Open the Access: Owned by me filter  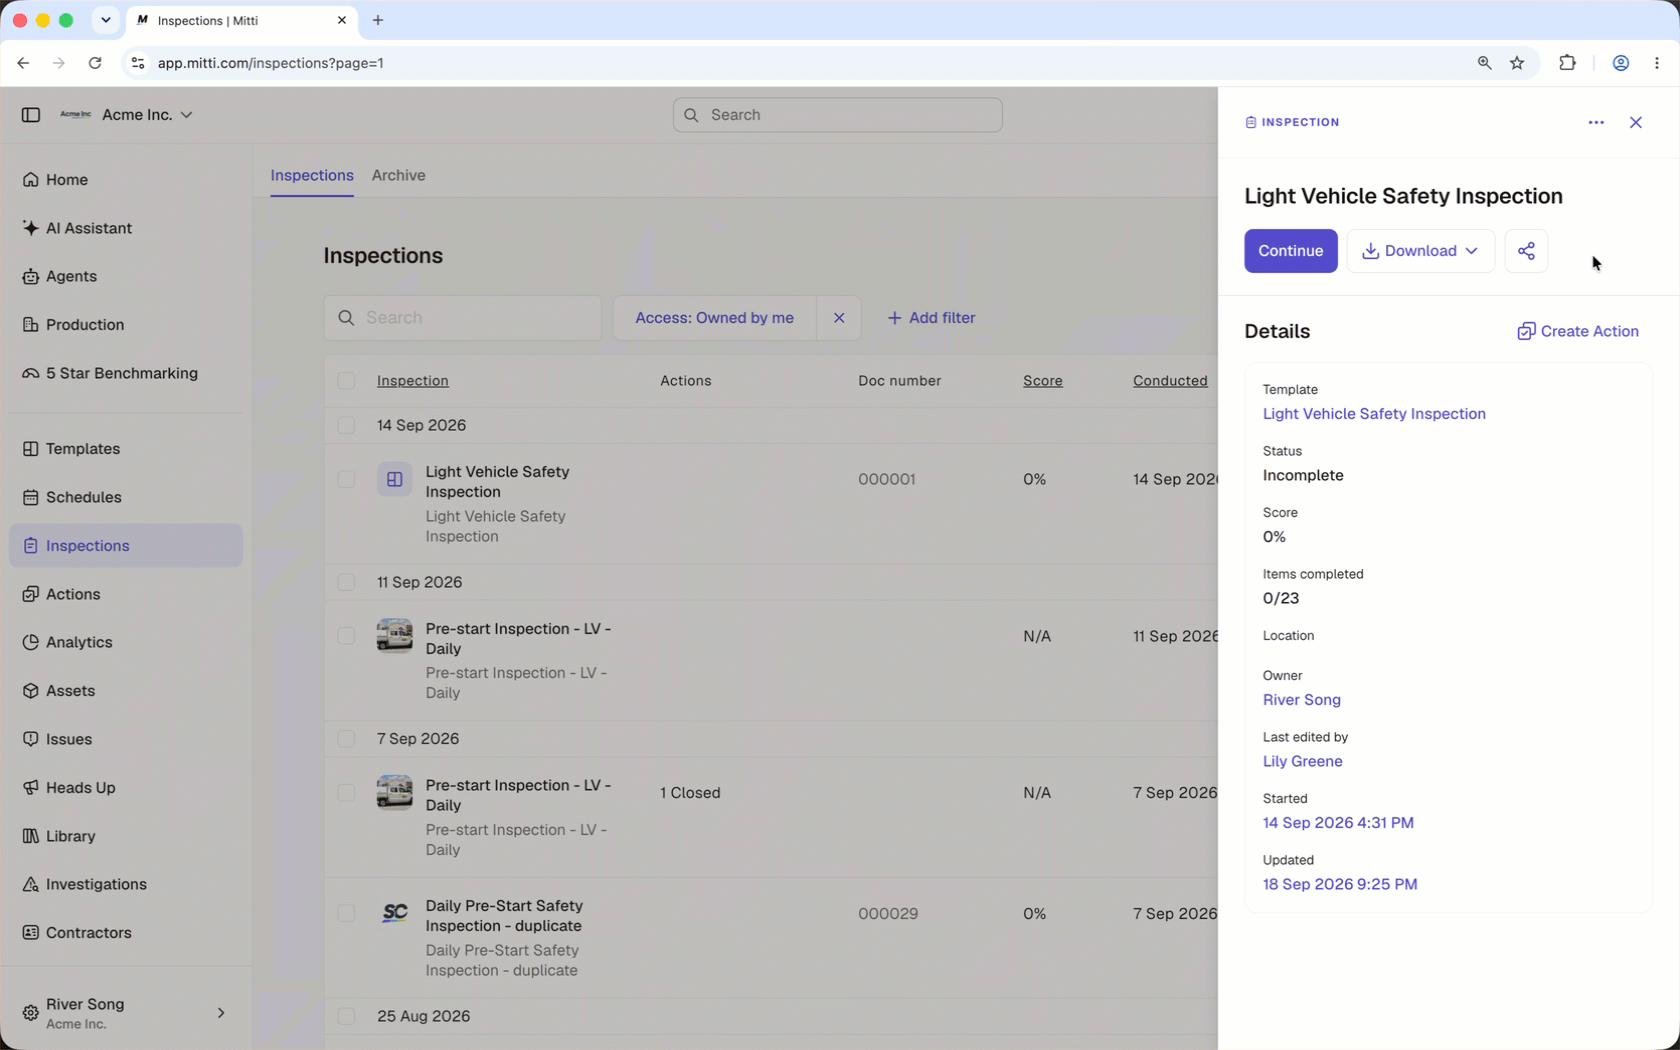click(x=714, y=318)
